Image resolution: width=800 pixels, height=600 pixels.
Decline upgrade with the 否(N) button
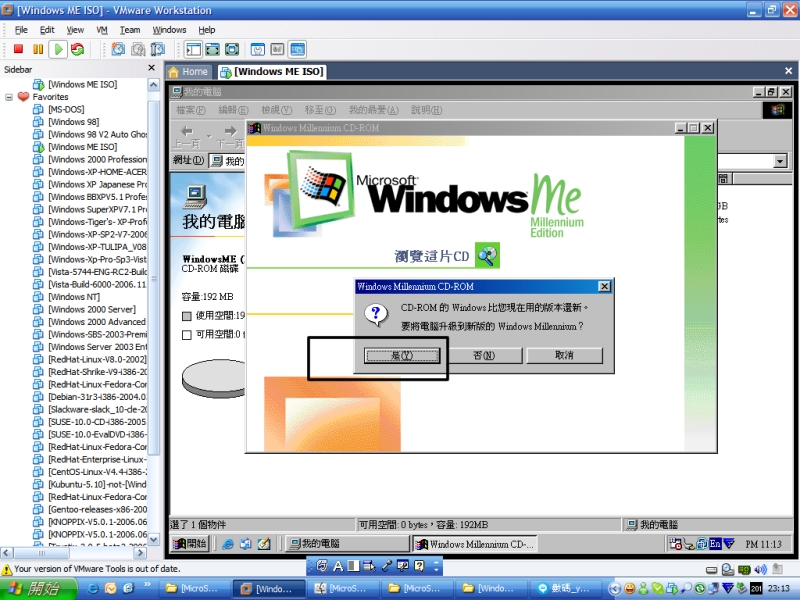[x=484, y=356]
